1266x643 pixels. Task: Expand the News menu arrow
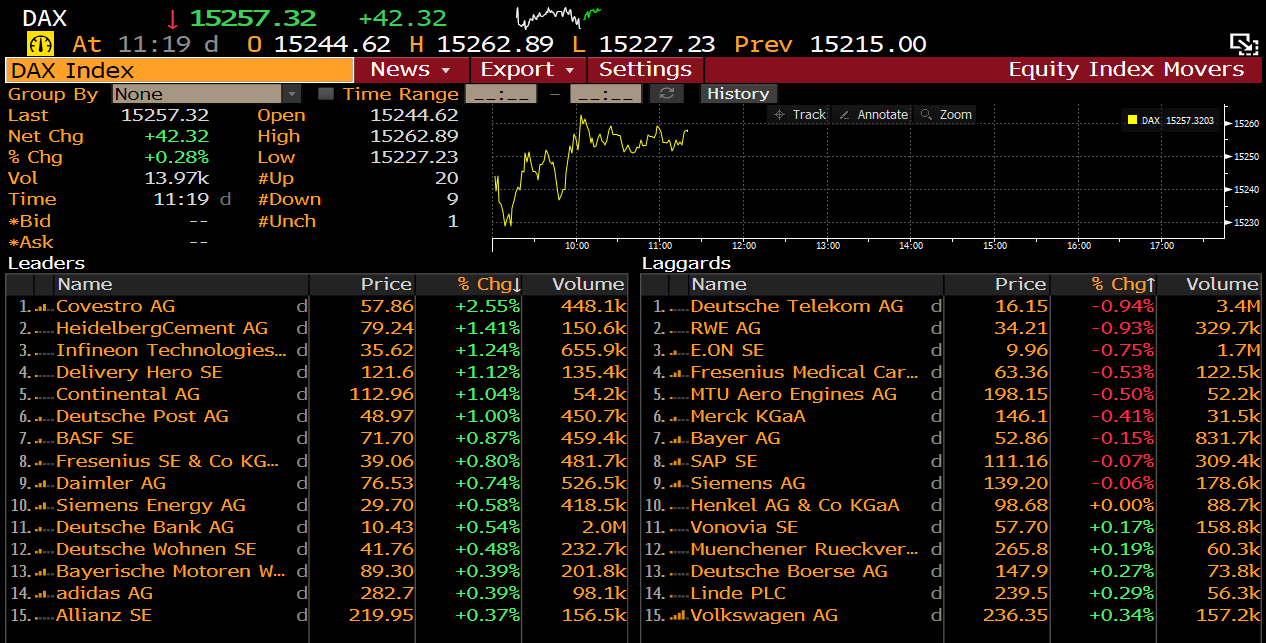[x=446, y=71]
